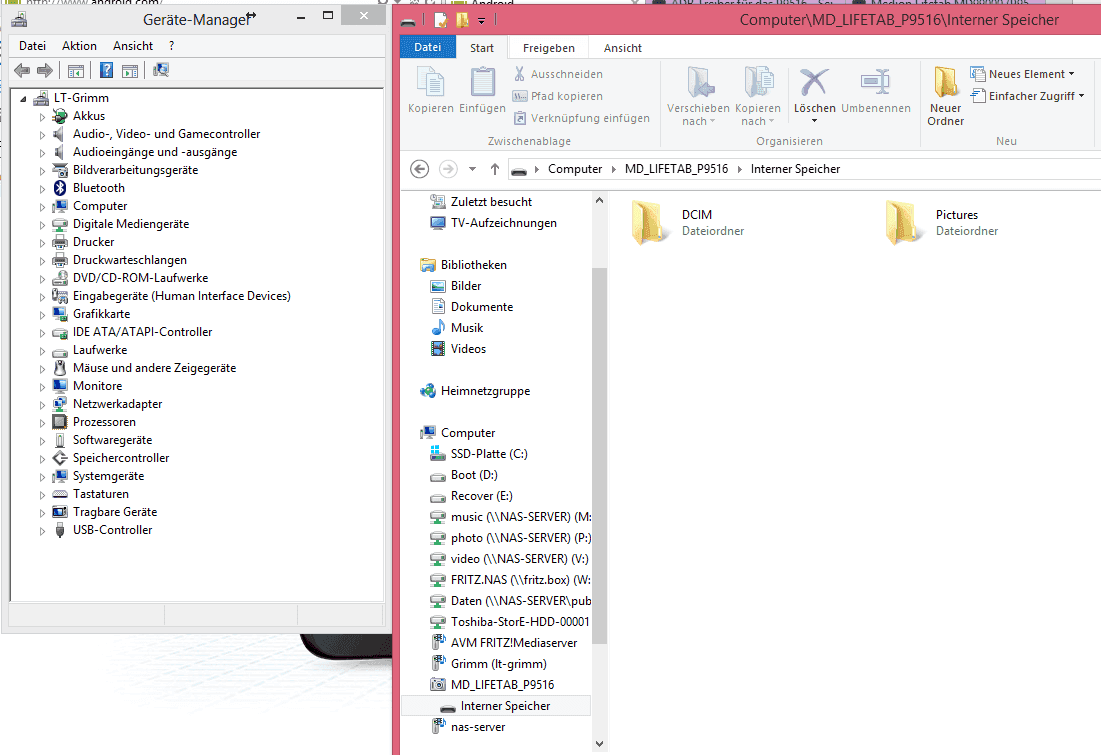Click the Explorer back navigation arrow
1101x755 pixels.
coord(419,169)
